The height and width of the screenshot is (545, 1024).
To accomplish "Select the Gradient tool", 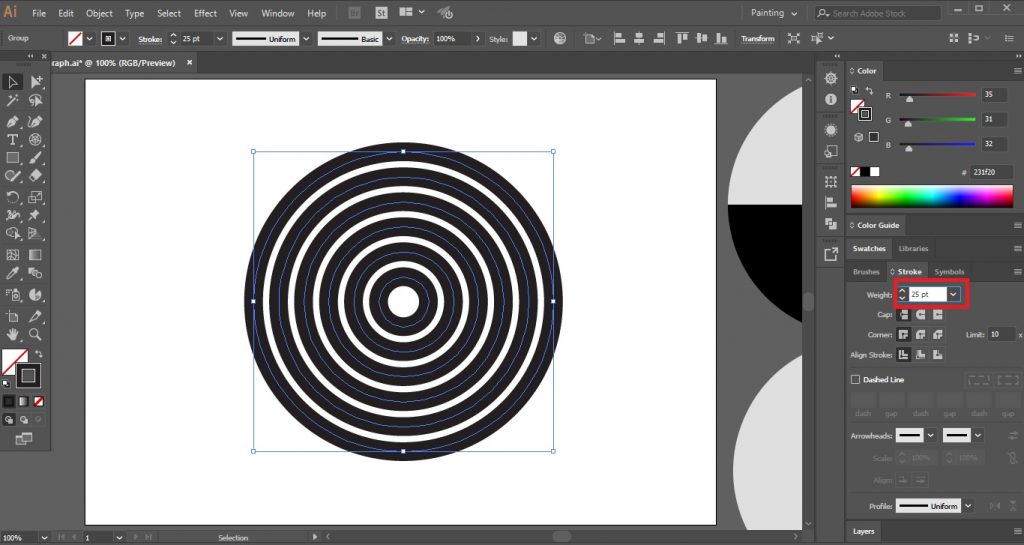I will (x=36, y=255).
